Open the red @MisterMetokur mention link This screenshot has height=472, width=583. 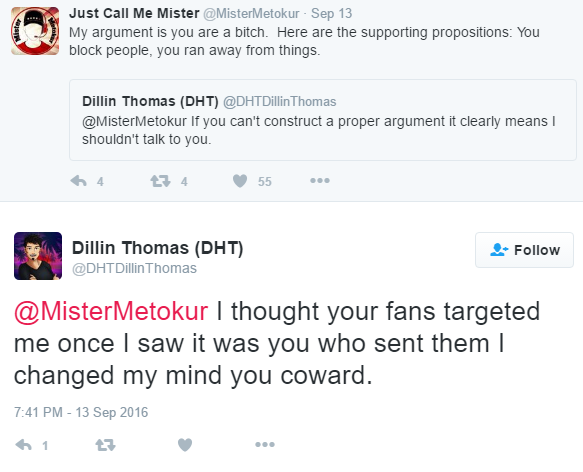pyautogui.click(x=111, y=311)
